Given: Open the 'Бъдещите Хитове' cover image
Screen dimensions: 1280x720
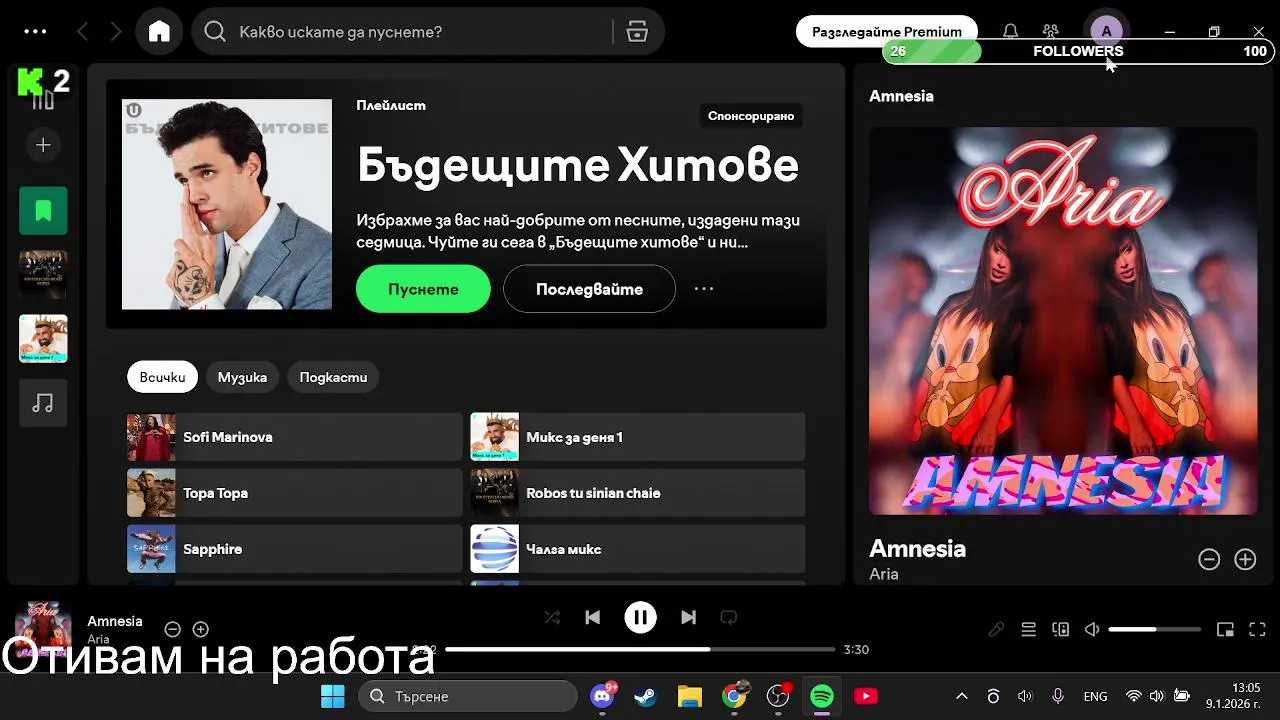Looking at the screenshot, I should (x=227, y=204).
